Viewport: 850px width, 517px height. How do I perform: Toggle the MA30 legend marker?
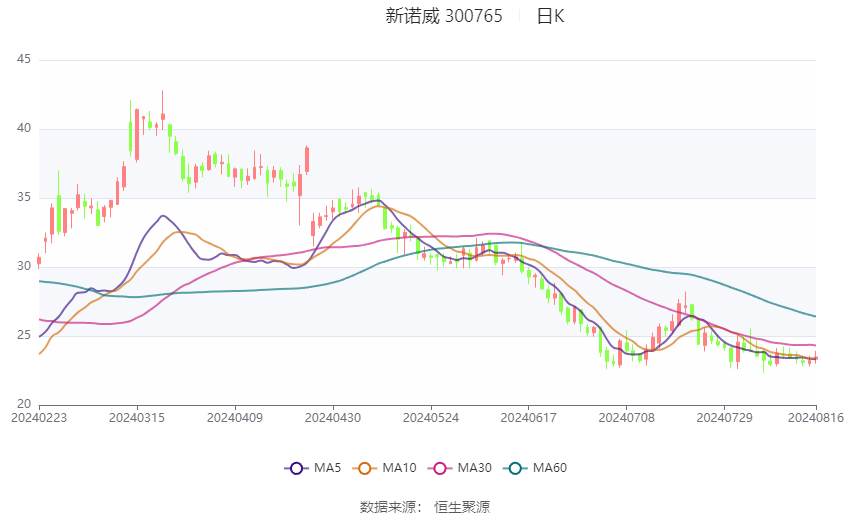click(x=440, y=468)
